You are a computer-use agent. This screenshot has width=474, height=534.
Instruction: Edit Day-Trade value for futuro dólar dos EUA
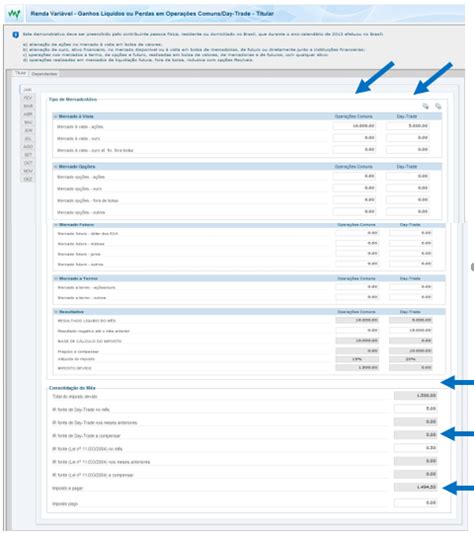coord(411,233)
